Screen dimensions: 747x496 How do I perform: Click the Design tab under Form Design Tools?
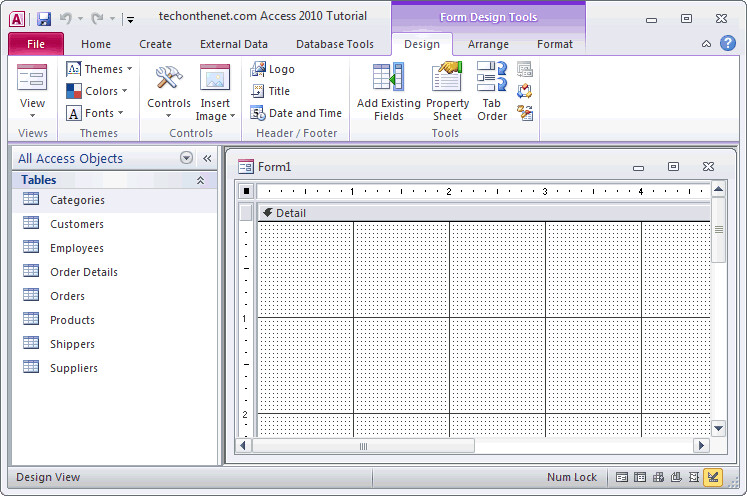point(422,44)
